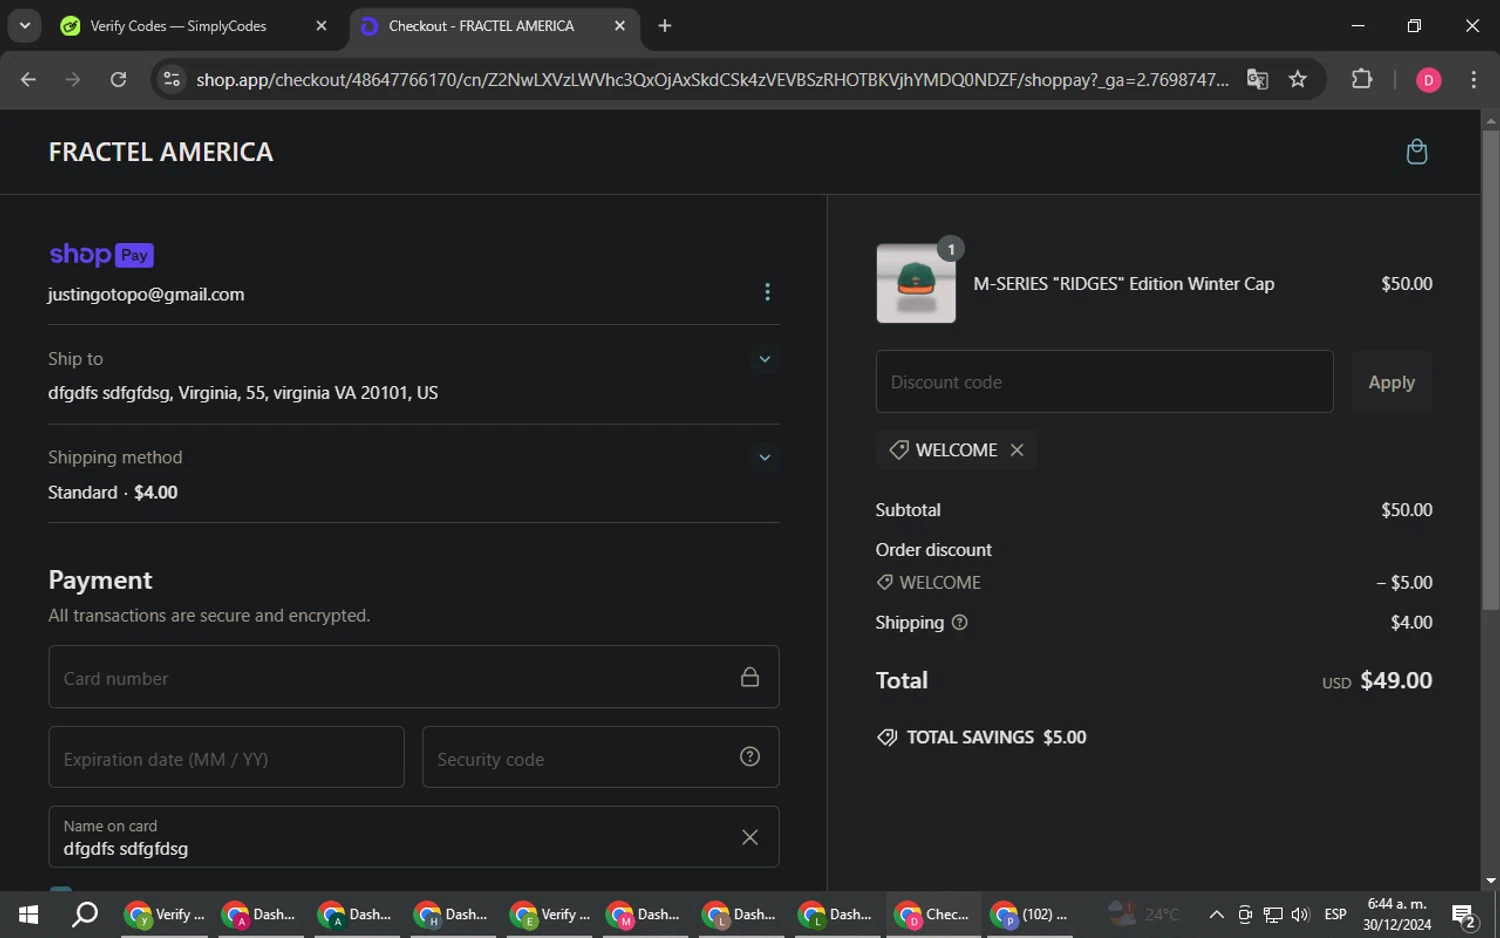Clear the Name on card field
Viewport: 1500px width, 938px height.
click(x=750, y=837)
